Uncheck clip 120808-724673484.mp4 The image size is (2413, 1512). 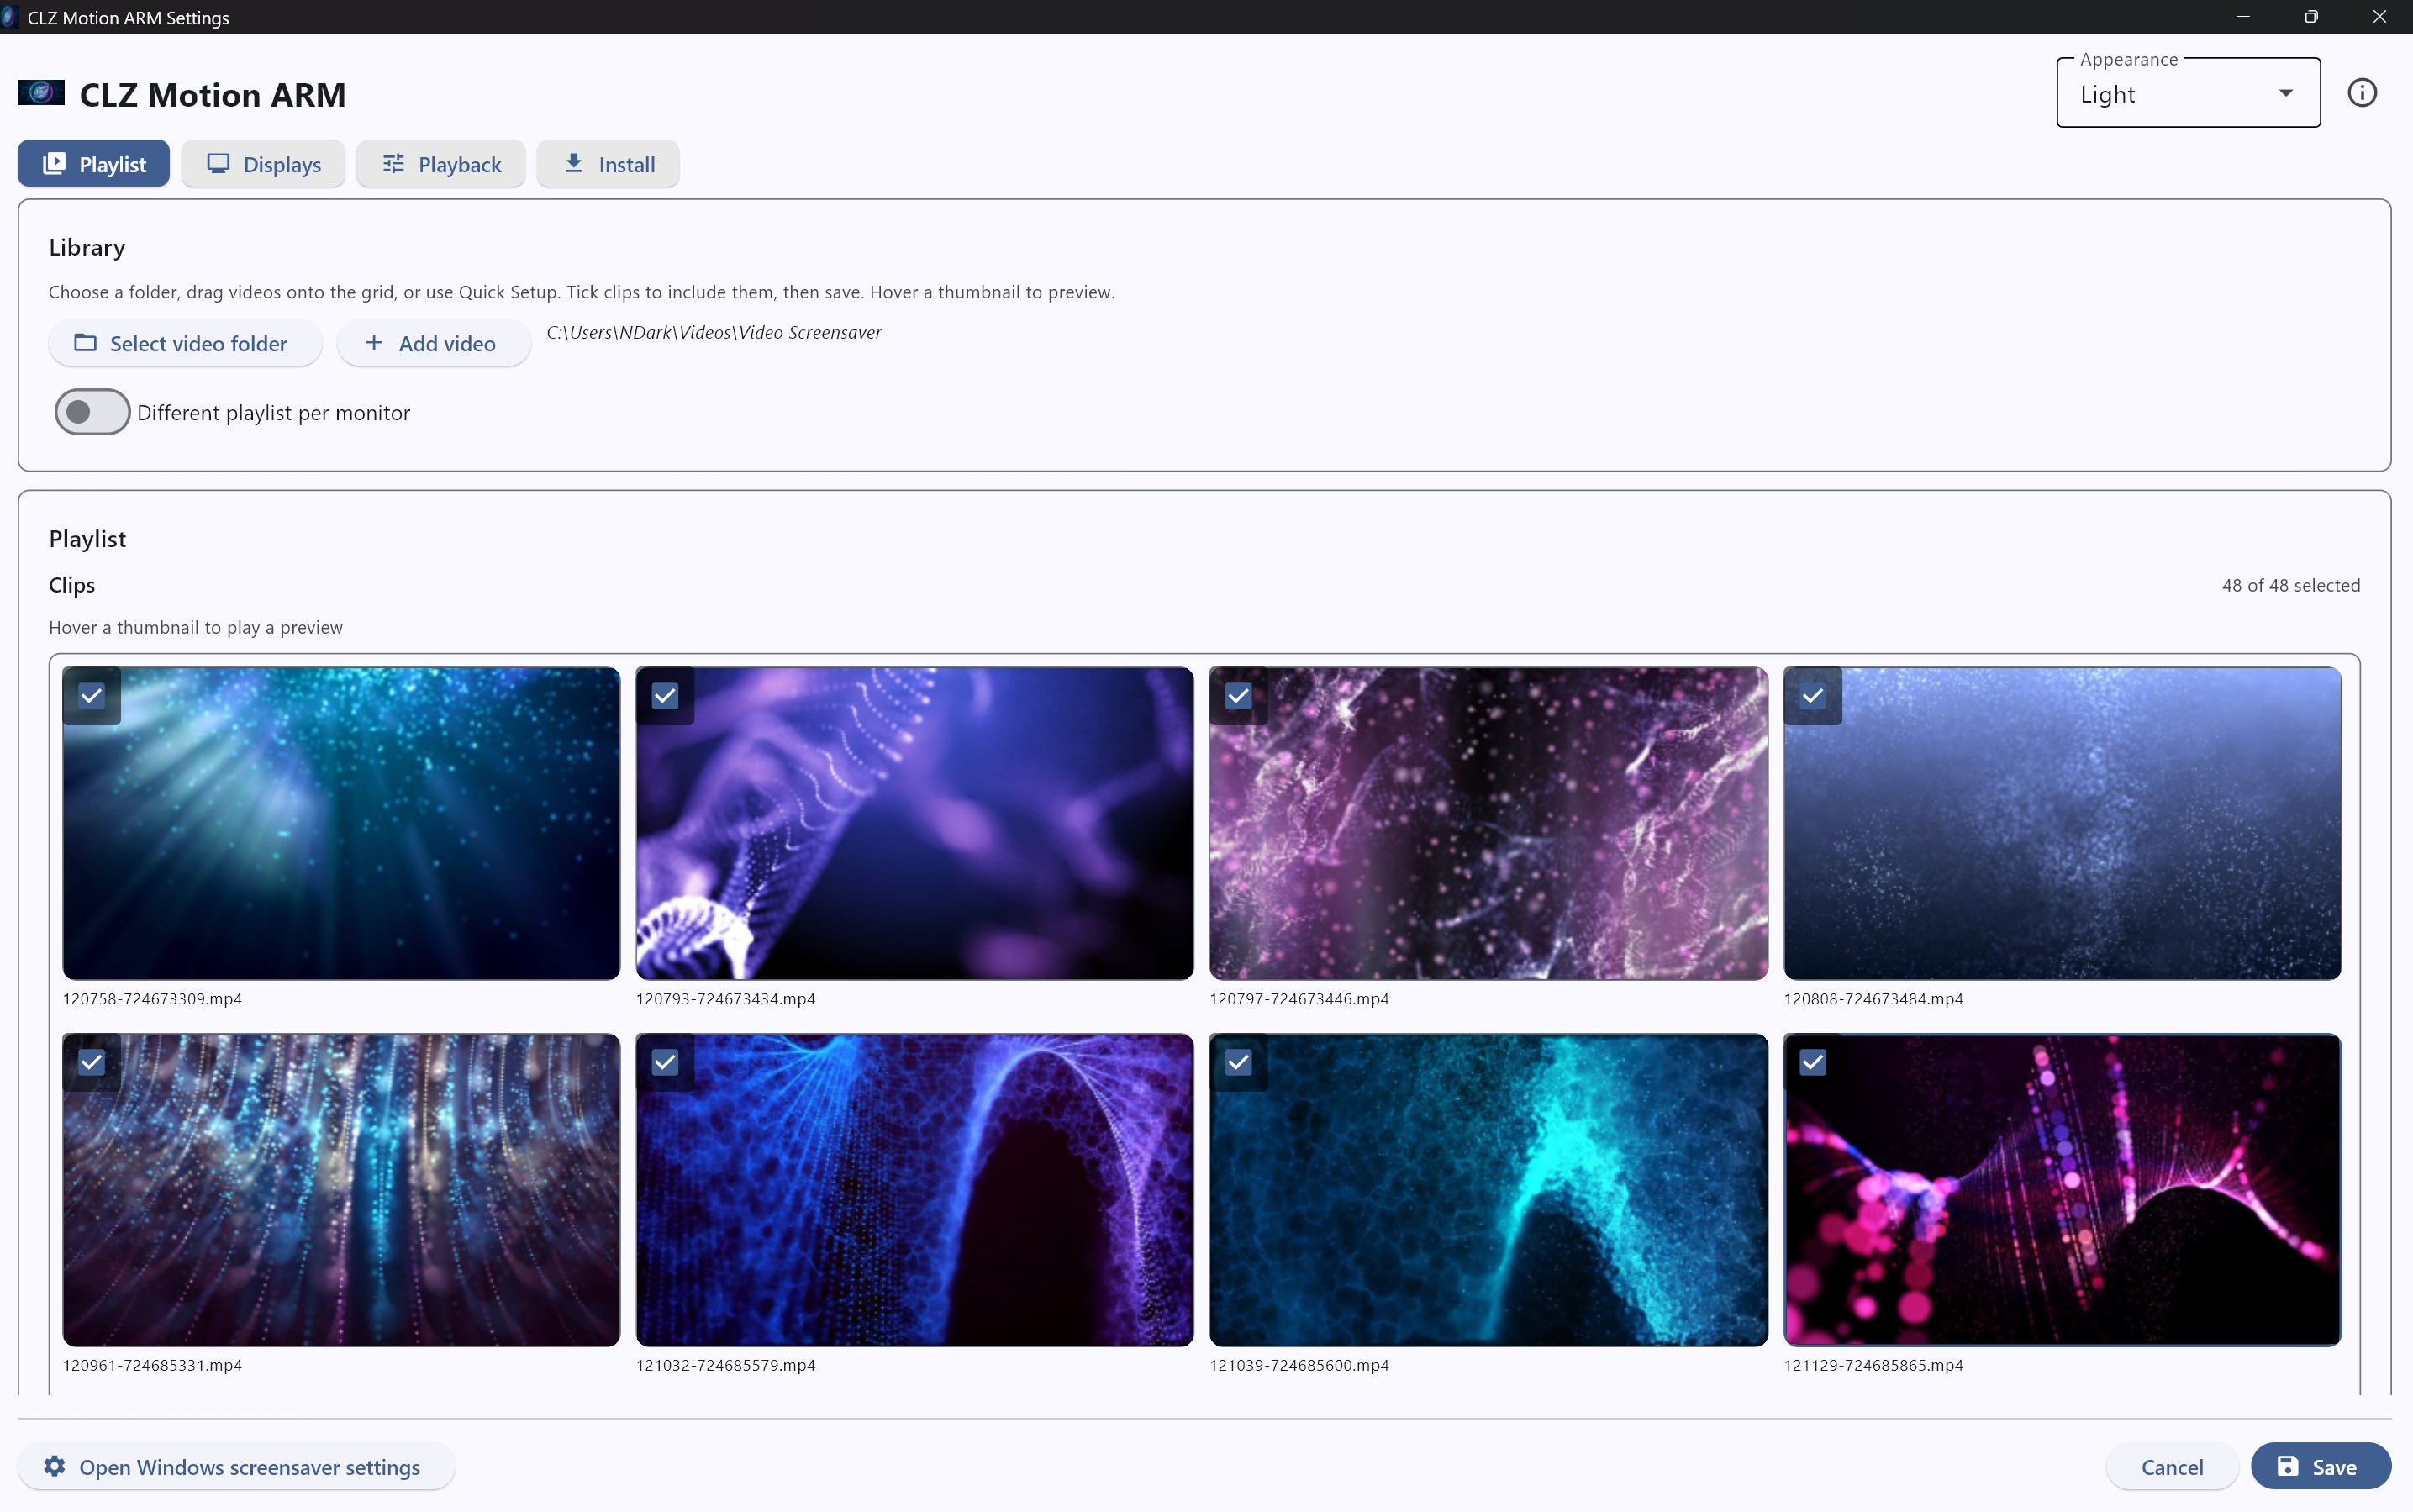1812,696
